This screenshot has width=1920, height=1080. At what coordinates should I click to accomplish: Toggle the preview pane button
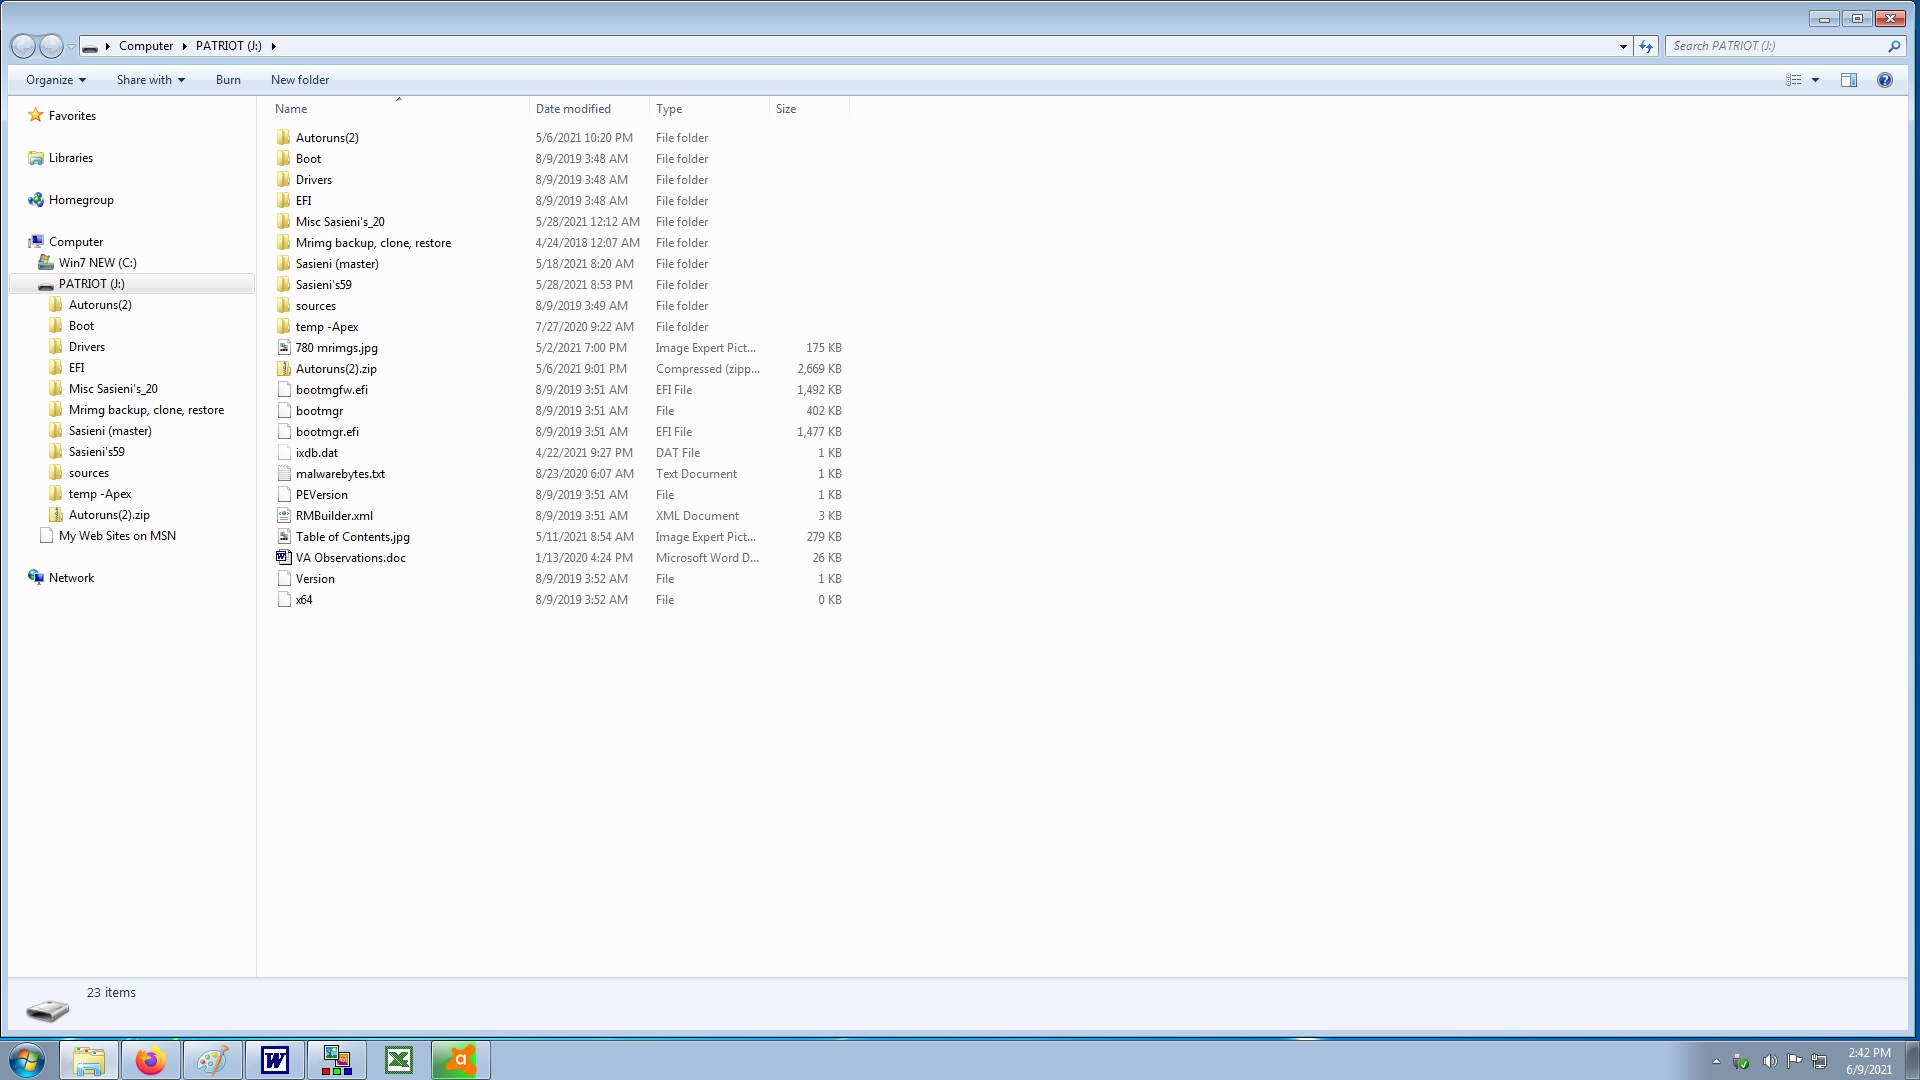click(1848, 80)
